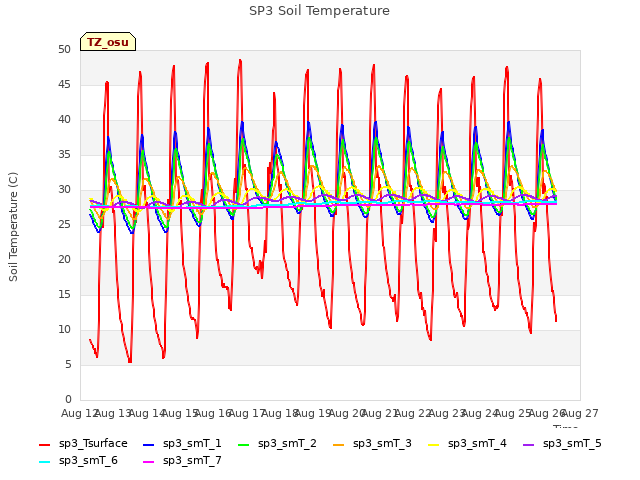The image size is (640, 480).
Task: Click the 10 y-axis tick label
Action: (64, 329)
